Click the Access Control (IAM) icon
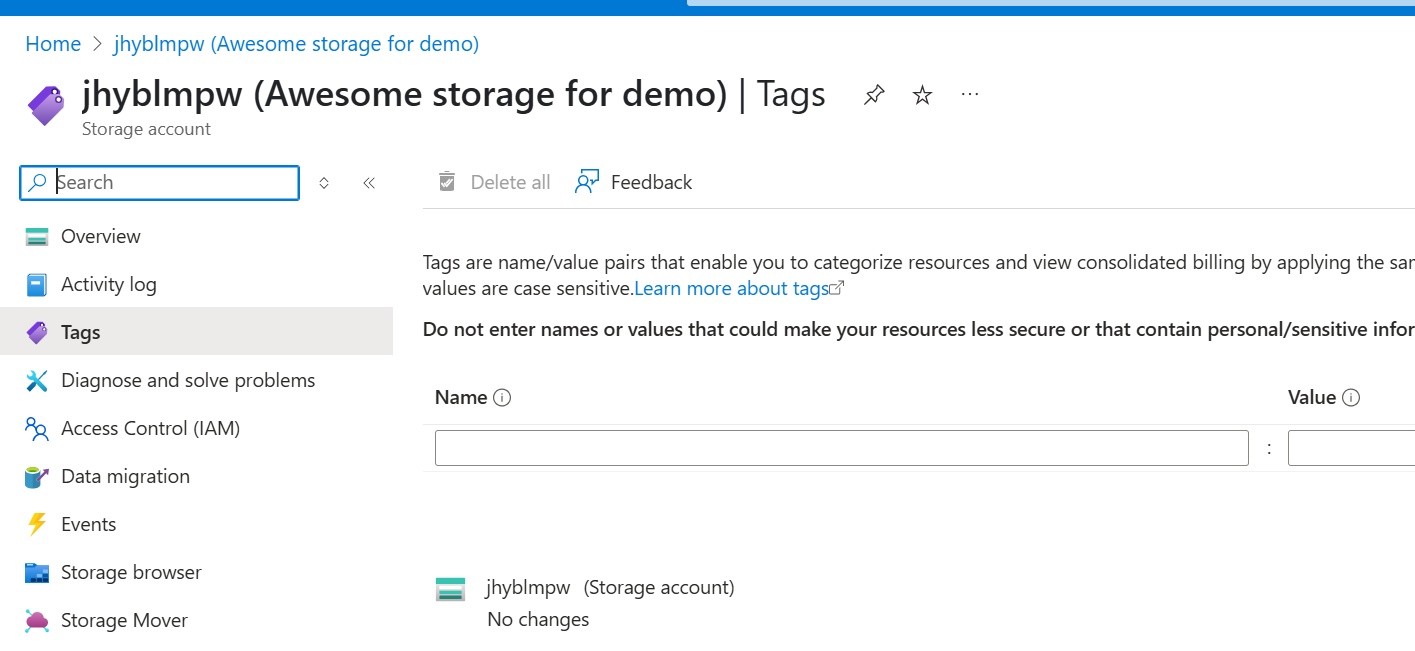This screenshot has height=651, width=1415. click(x=37, y=429)
